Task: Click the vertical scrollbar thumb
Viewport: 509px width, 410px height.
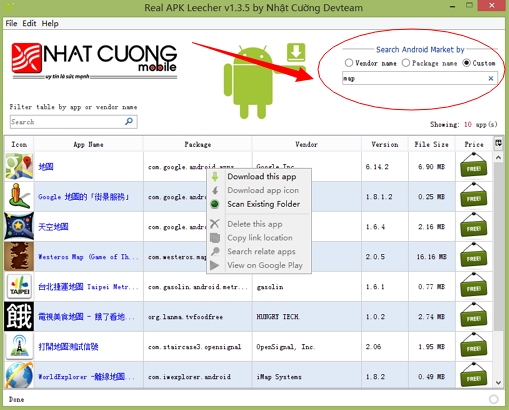Action: [498, 246]
